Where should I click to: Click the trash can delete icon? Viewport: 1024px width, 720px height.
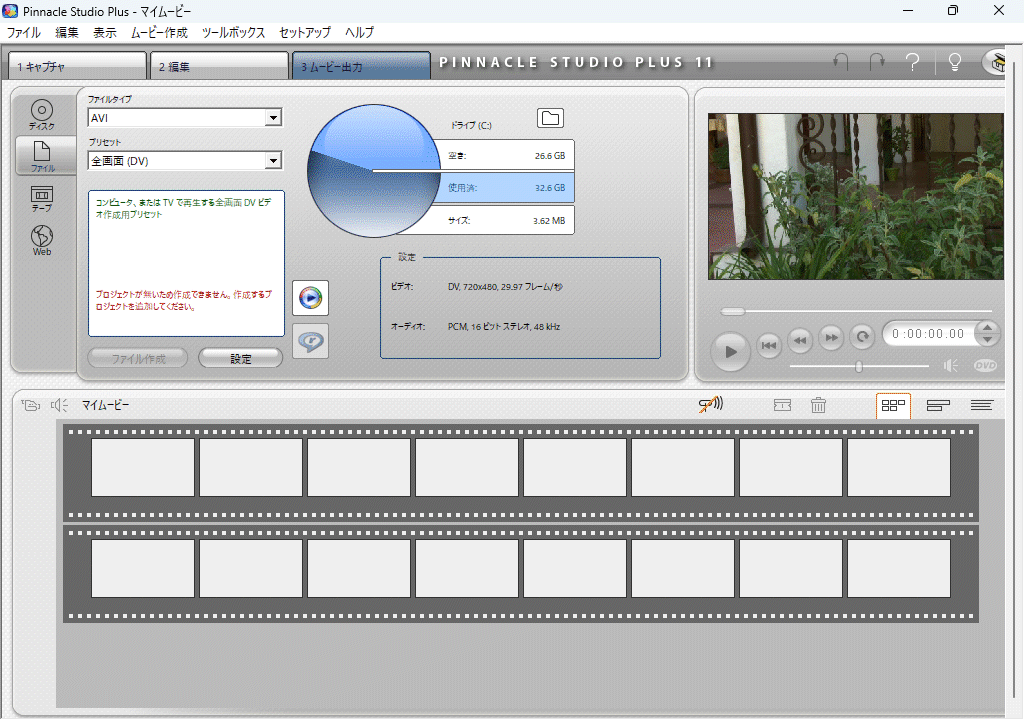[x=818, y=405]
